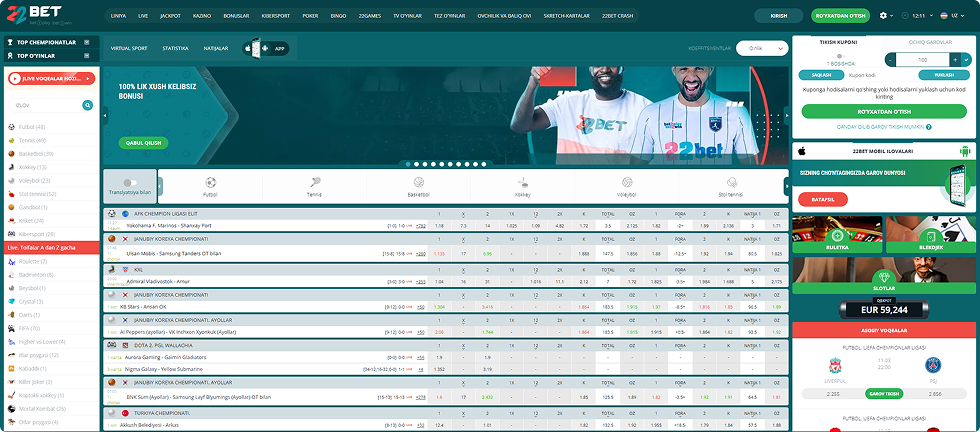Viewport: 980px width, 432px height.
Task: Open the O'nlik odds format dropdown
Action: [762, 48]
